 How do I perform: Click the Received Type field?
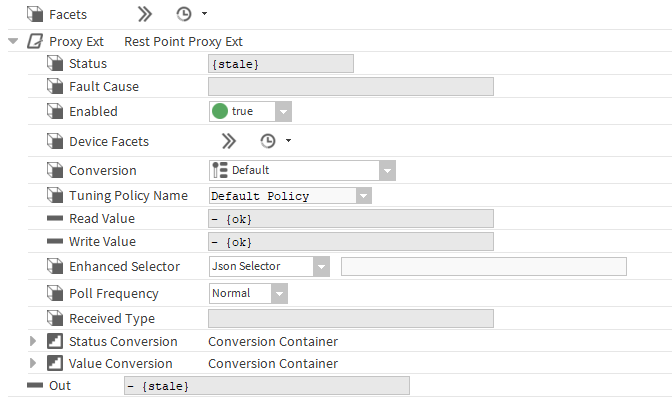click(x=350, y=319)
